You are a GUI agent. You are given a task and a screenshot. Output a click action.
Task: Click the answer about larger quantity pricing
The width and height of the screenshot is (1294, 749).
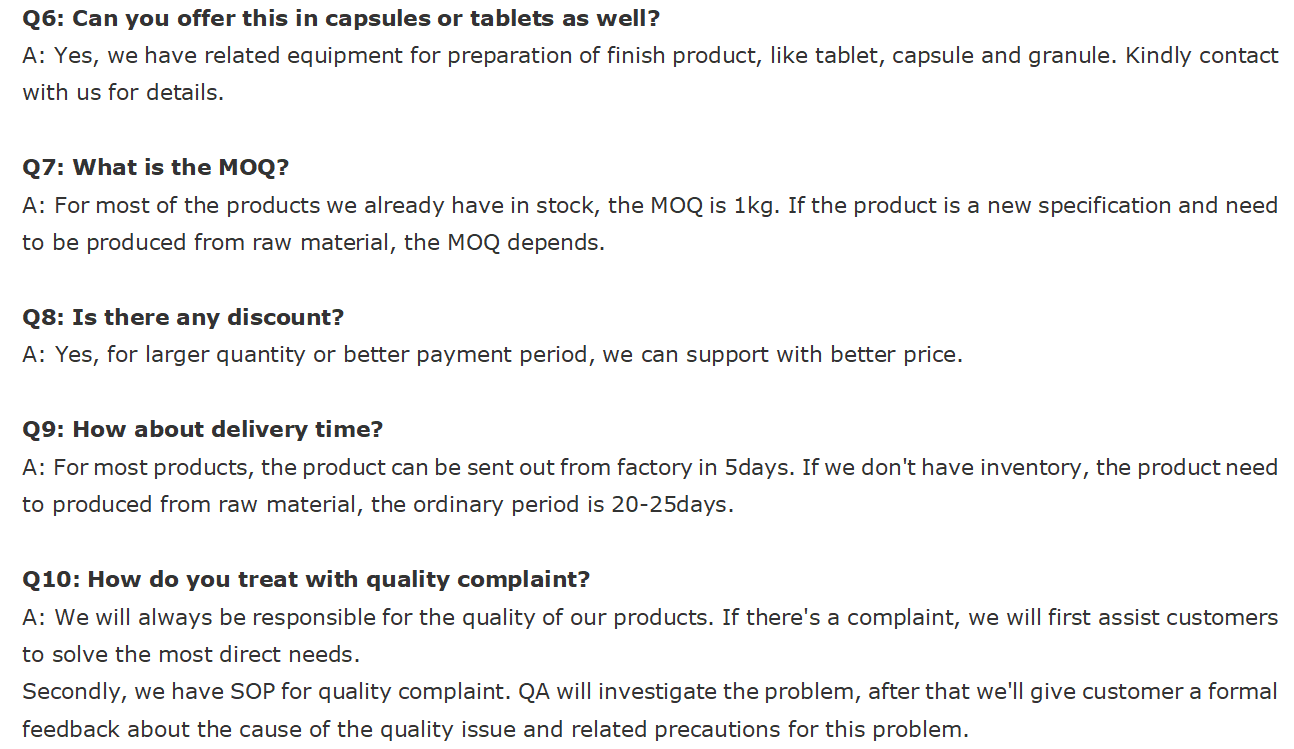(x=492, y=355)
